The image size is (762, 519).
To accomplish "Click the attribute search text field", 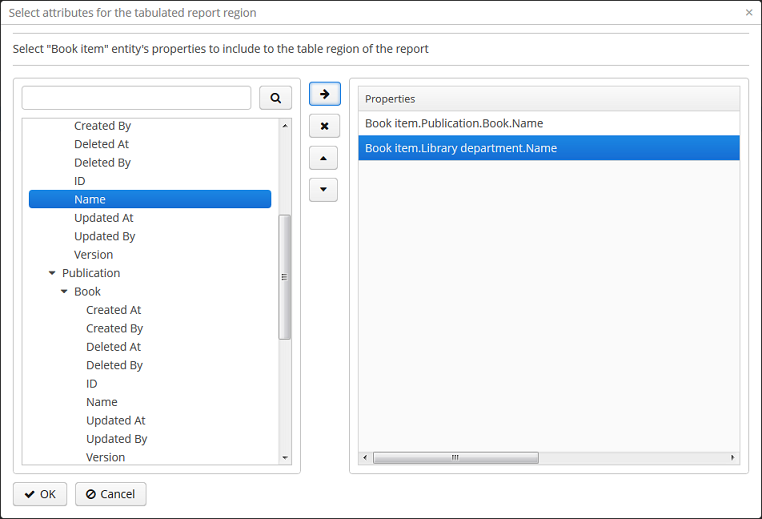I will [x=136, y=97].
